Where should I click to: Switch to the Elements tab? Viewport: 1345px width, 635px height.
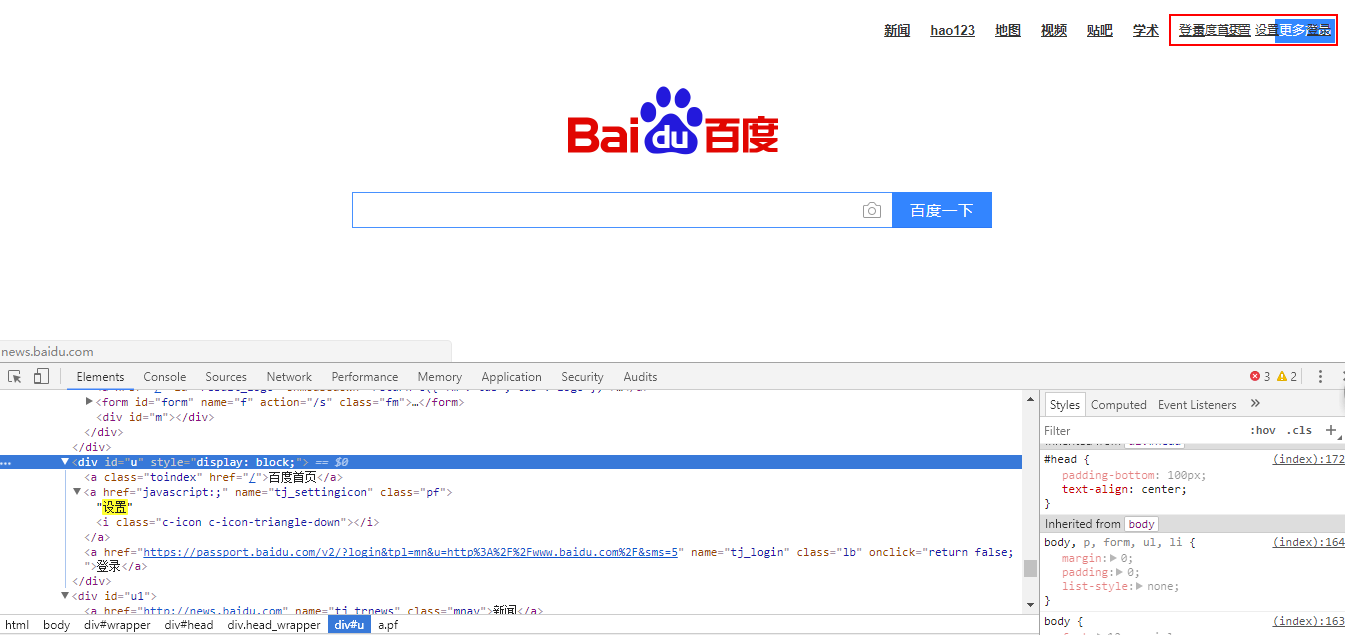pyautogui.click(x=101, y=377)
